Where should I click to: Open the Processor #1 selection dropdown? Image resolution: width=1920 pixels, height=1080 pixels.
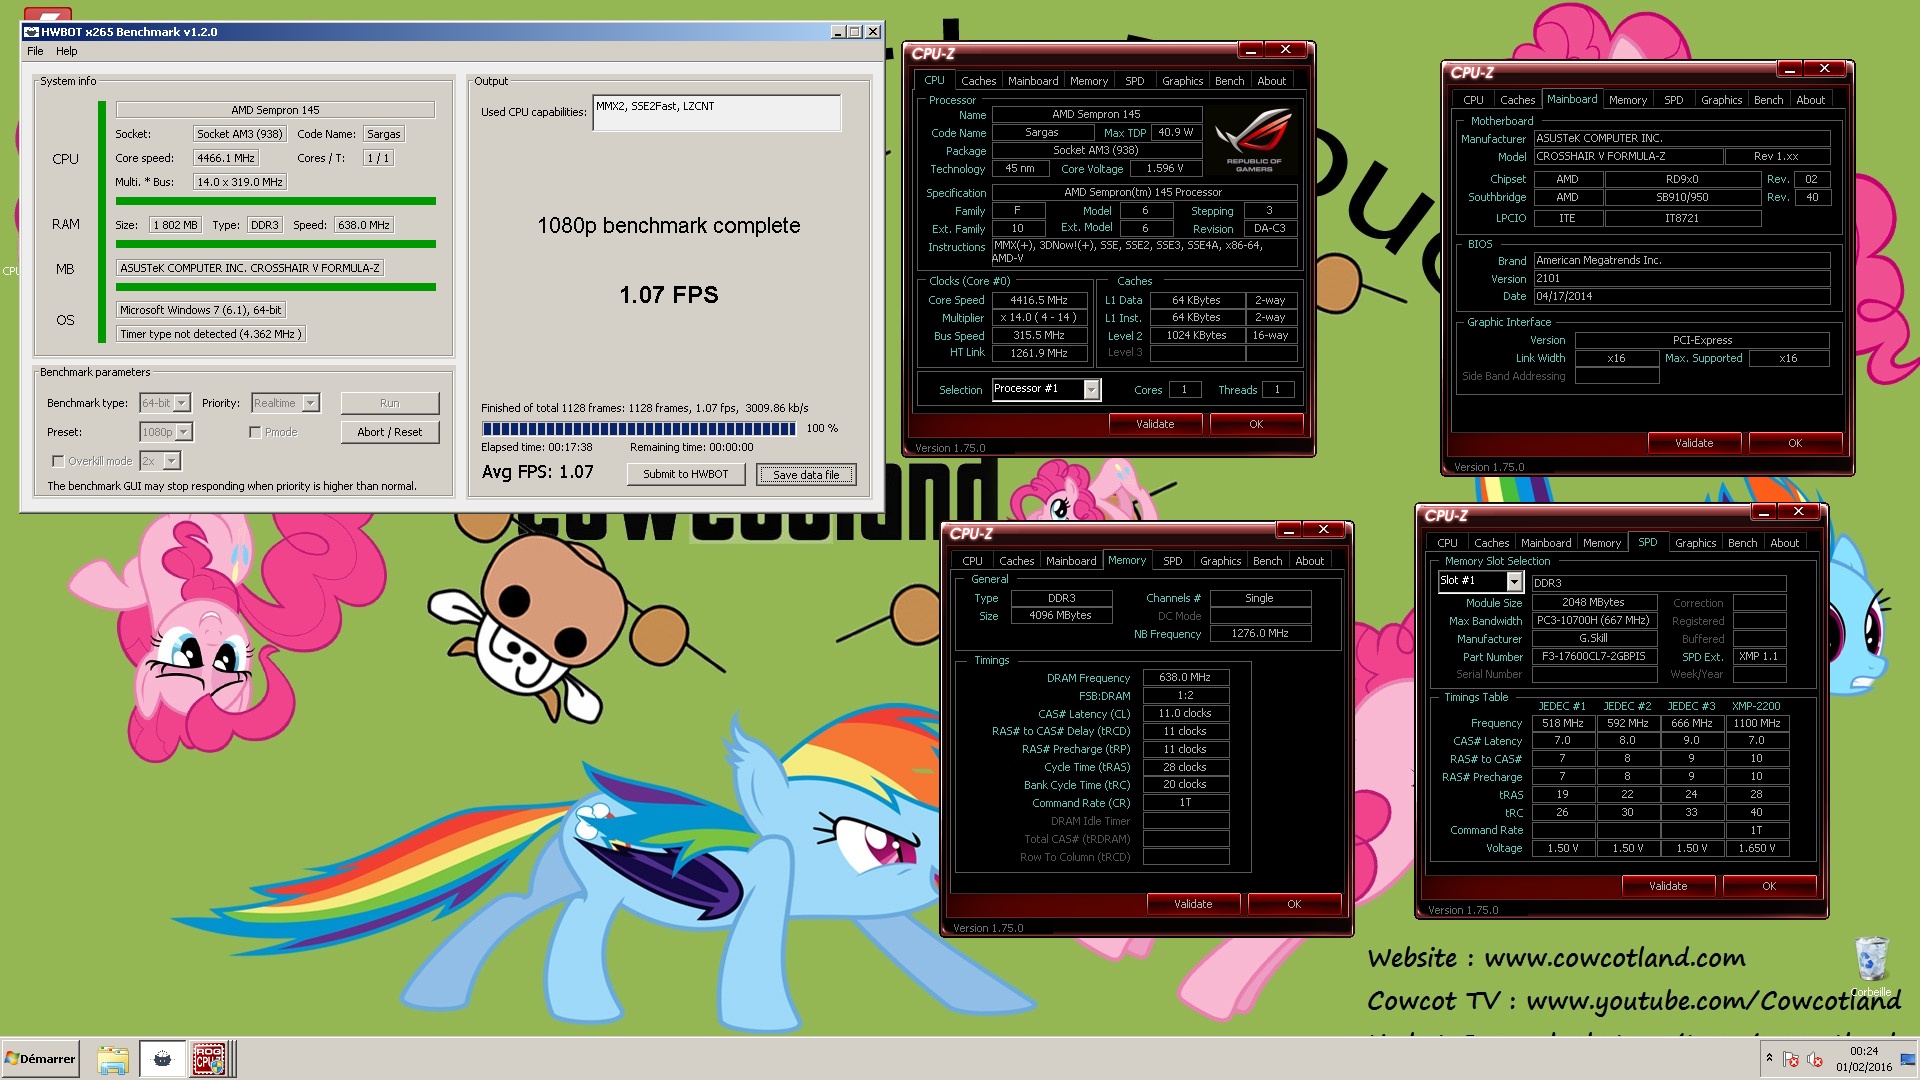pyautogui.click(x=1092, y=389)
